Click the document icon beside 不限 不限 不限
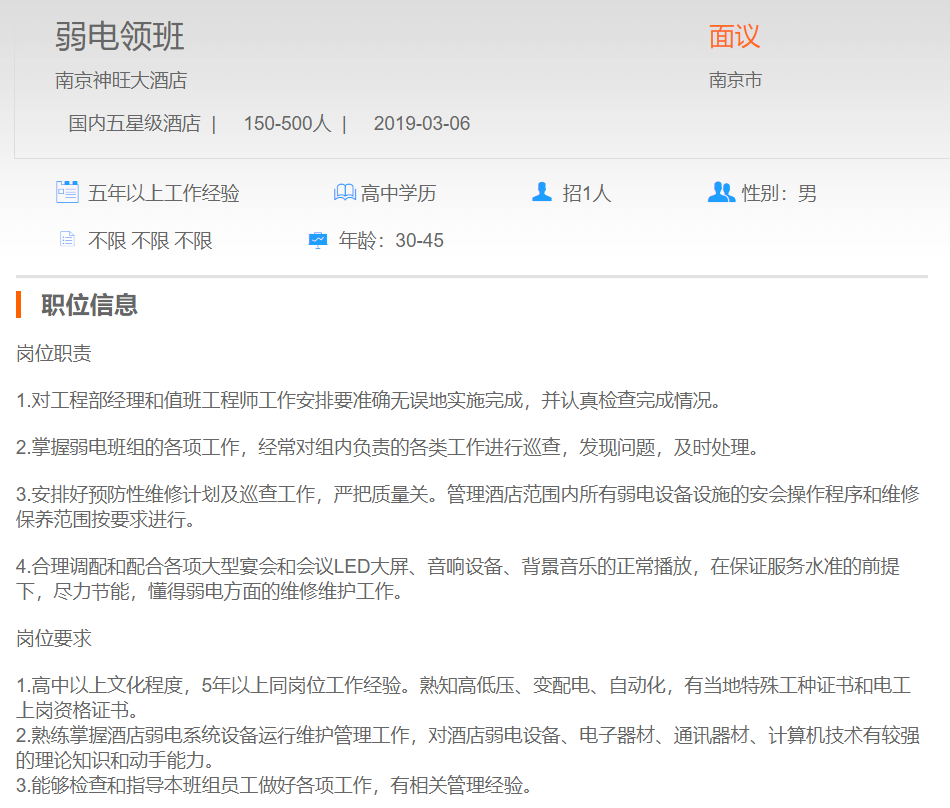Viewport: 950px width, 808px height. point(67,240)
